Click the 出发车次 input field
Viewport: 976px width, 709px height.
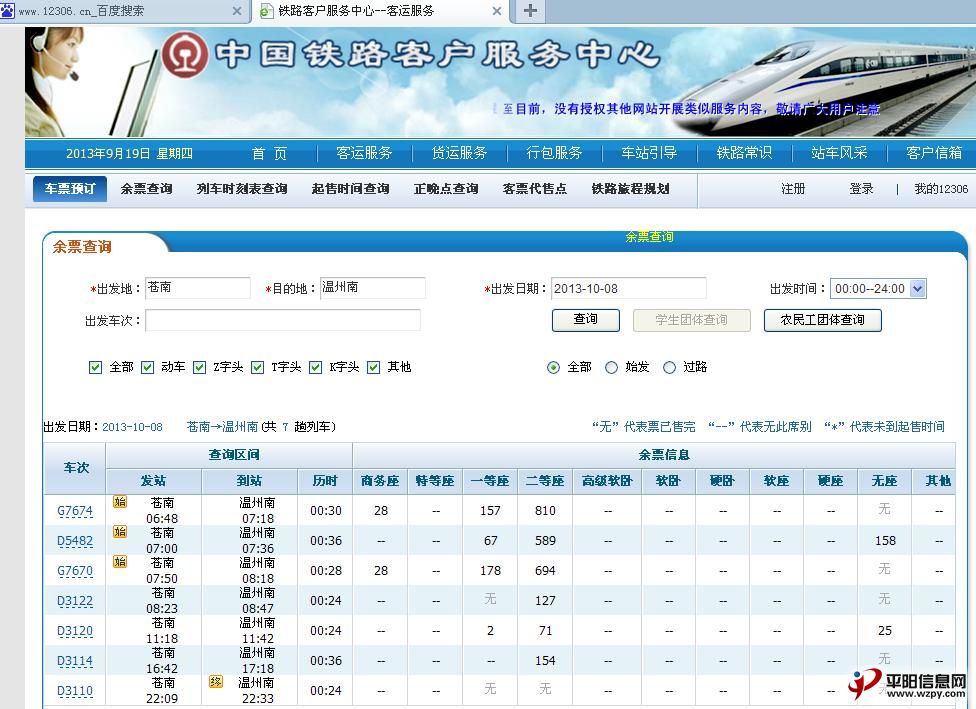tap(283, 320)
